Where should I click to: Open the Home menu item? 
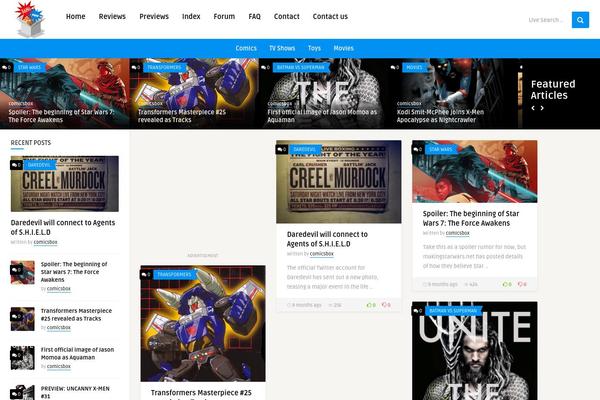point(75,16)
